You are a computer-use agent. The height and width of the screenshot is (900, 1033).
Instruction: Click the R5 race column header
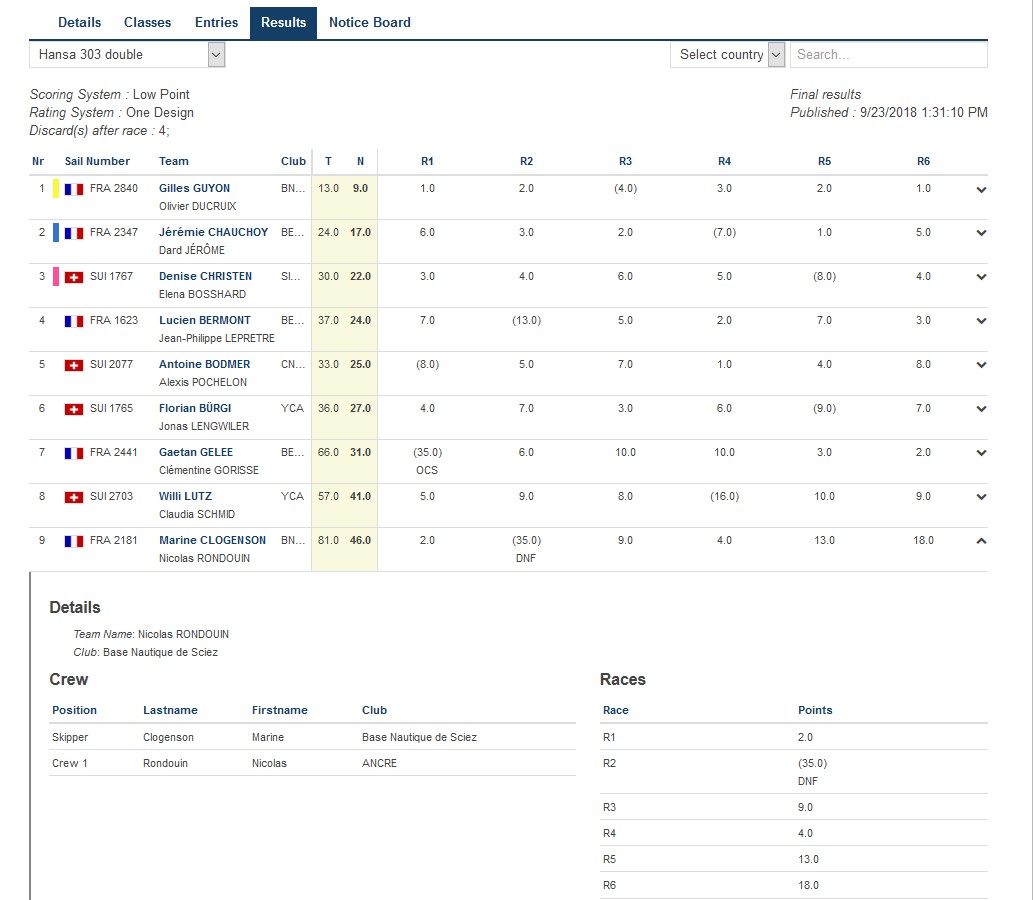pyautogui.click(x=824, y=161)
